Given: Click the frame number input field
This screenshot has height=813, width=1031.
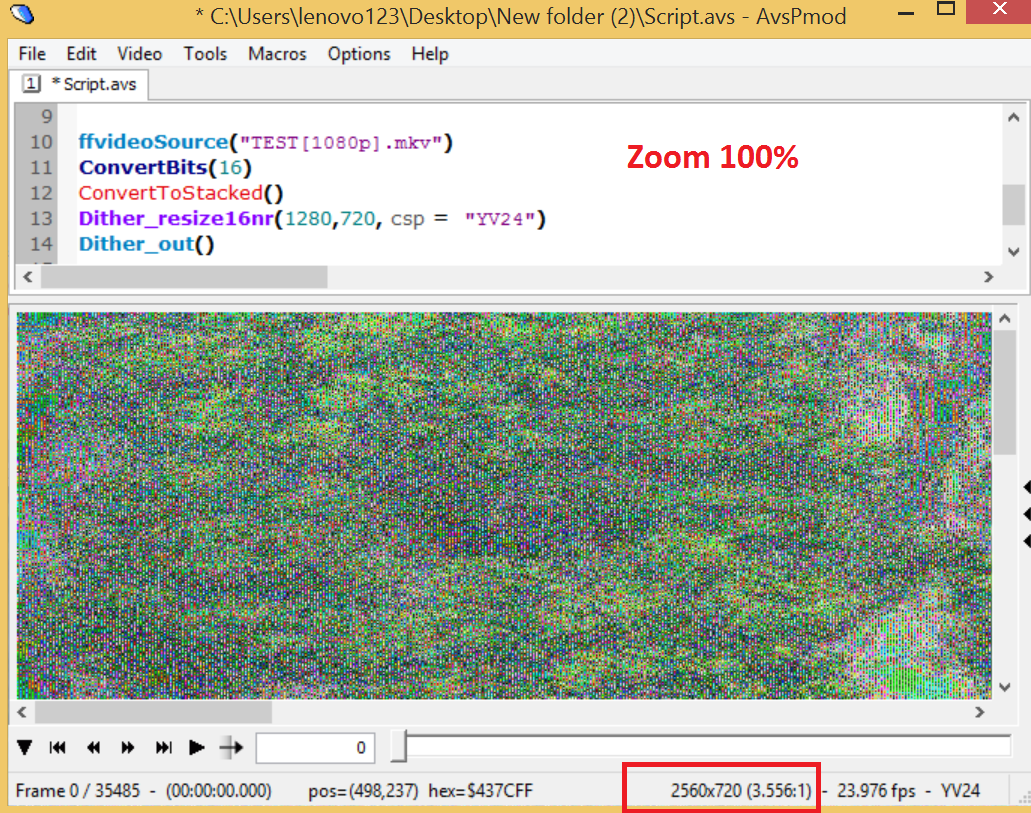Looking at the screenshot, I should point(315,748).
